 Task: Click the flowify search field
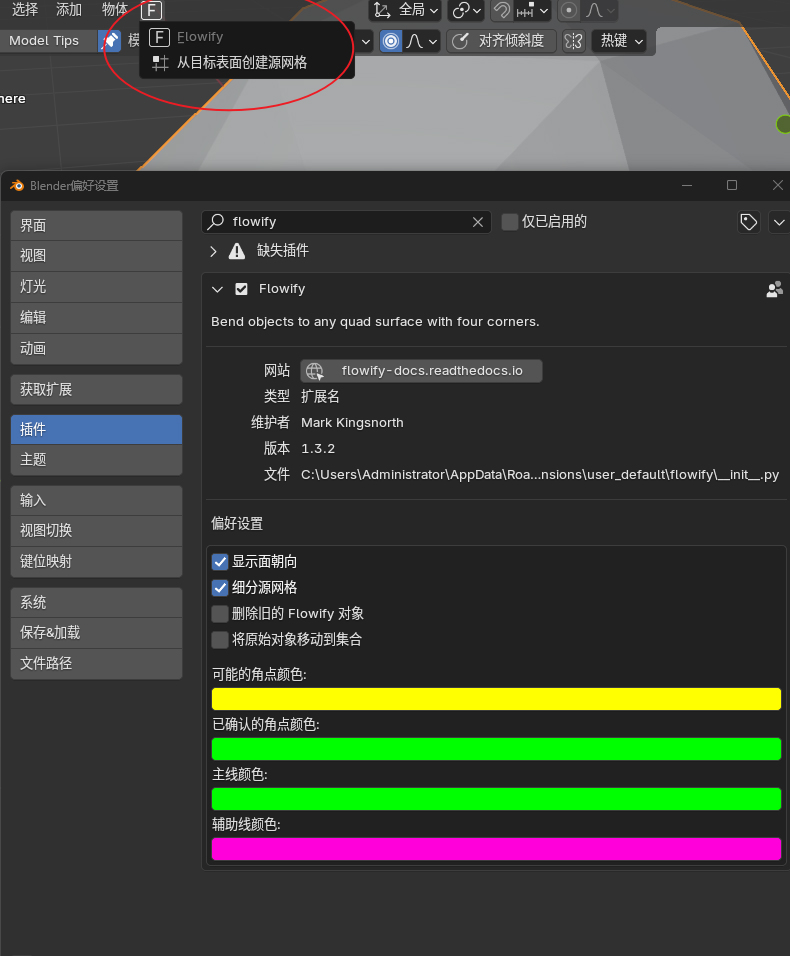point(346,222)
